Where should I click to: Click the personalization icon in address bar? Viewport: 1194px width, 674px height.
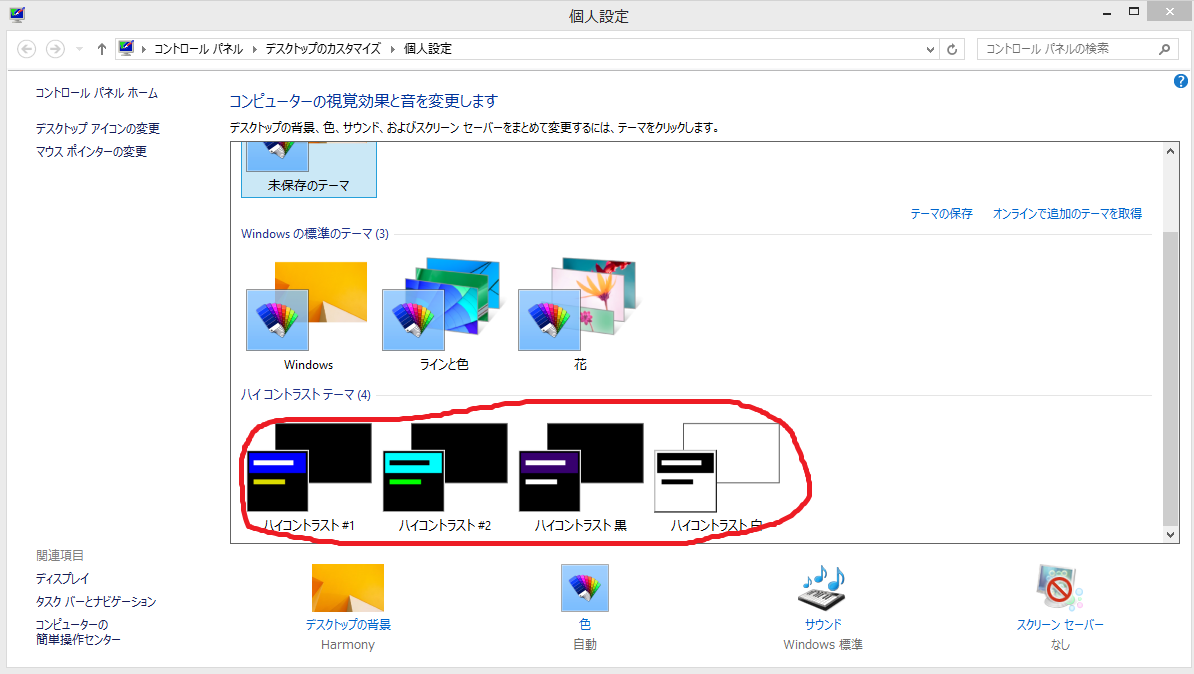coord(126,48)
